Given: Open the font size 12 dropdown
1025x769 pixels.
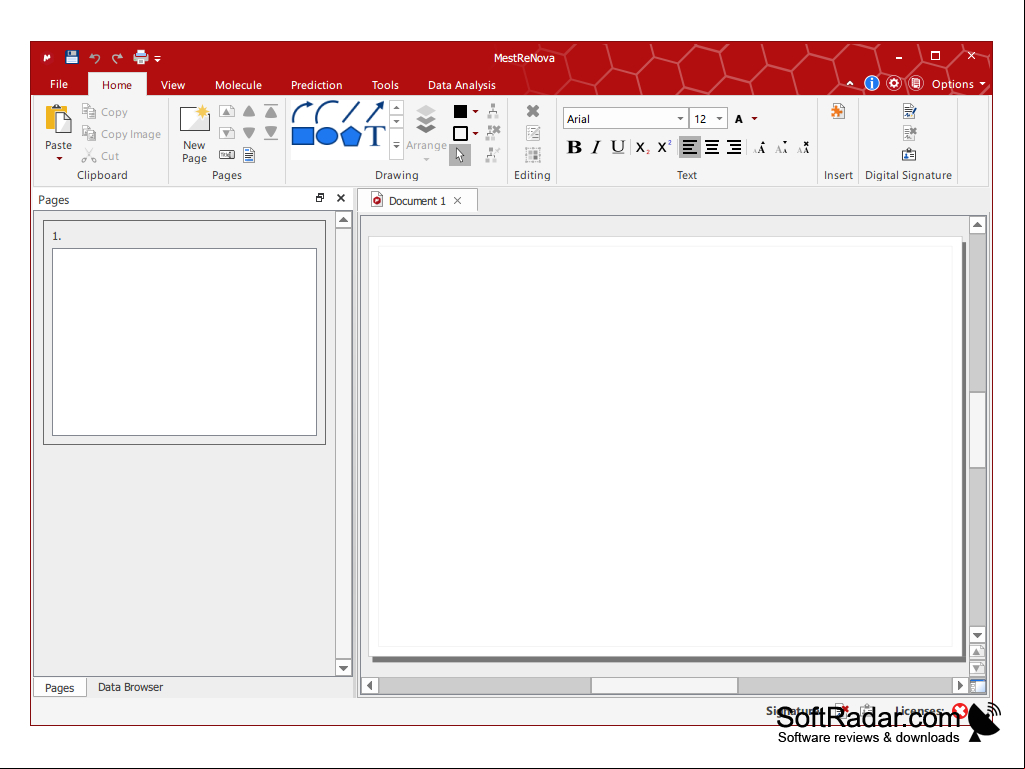Looking at the screenshot, I should [x=719, y=118].
